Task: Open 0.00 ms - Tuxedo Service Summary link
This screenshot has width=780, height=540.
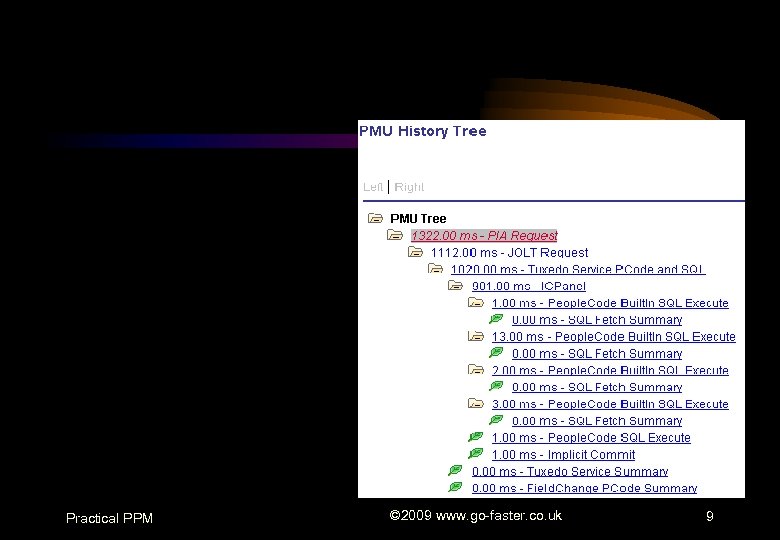Action: click(x=570, y=471)
